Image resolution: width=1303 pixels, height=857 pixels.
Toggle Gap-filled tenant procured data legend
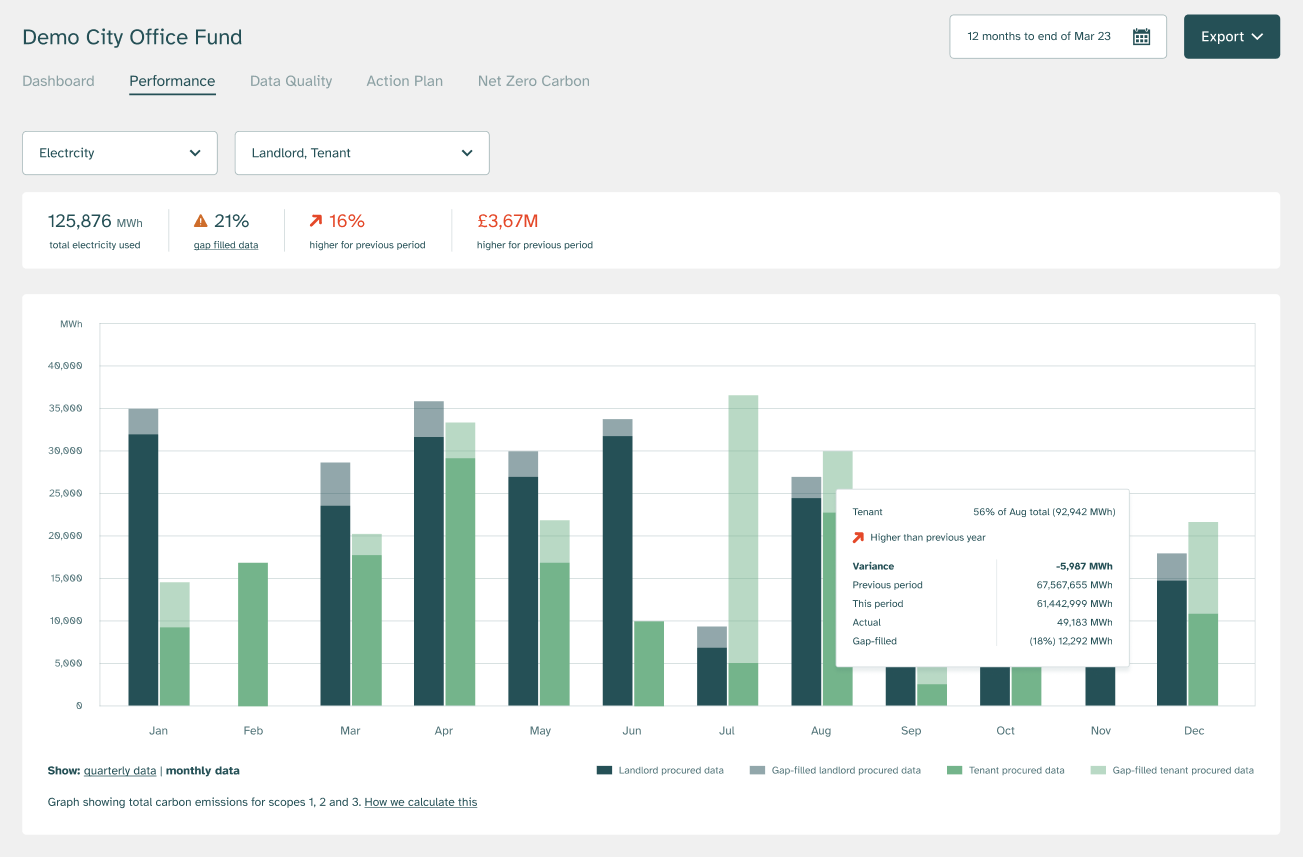(1098, 771)
